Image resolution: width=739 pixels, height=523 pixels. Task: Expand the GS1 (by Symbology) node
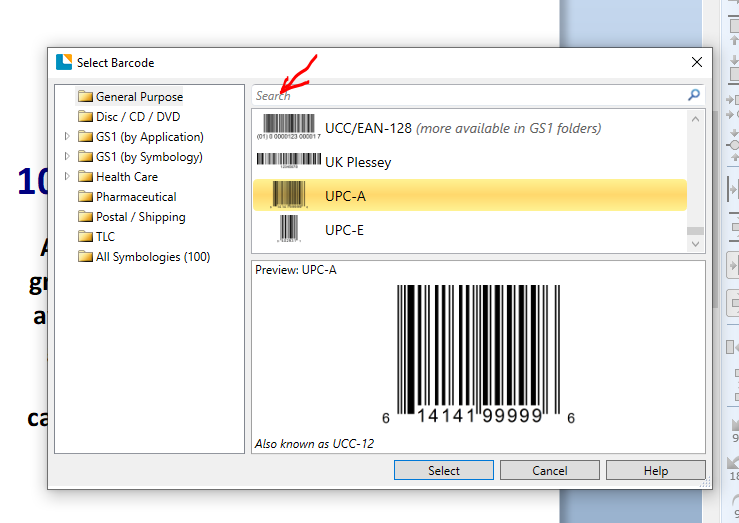(67, 157)
